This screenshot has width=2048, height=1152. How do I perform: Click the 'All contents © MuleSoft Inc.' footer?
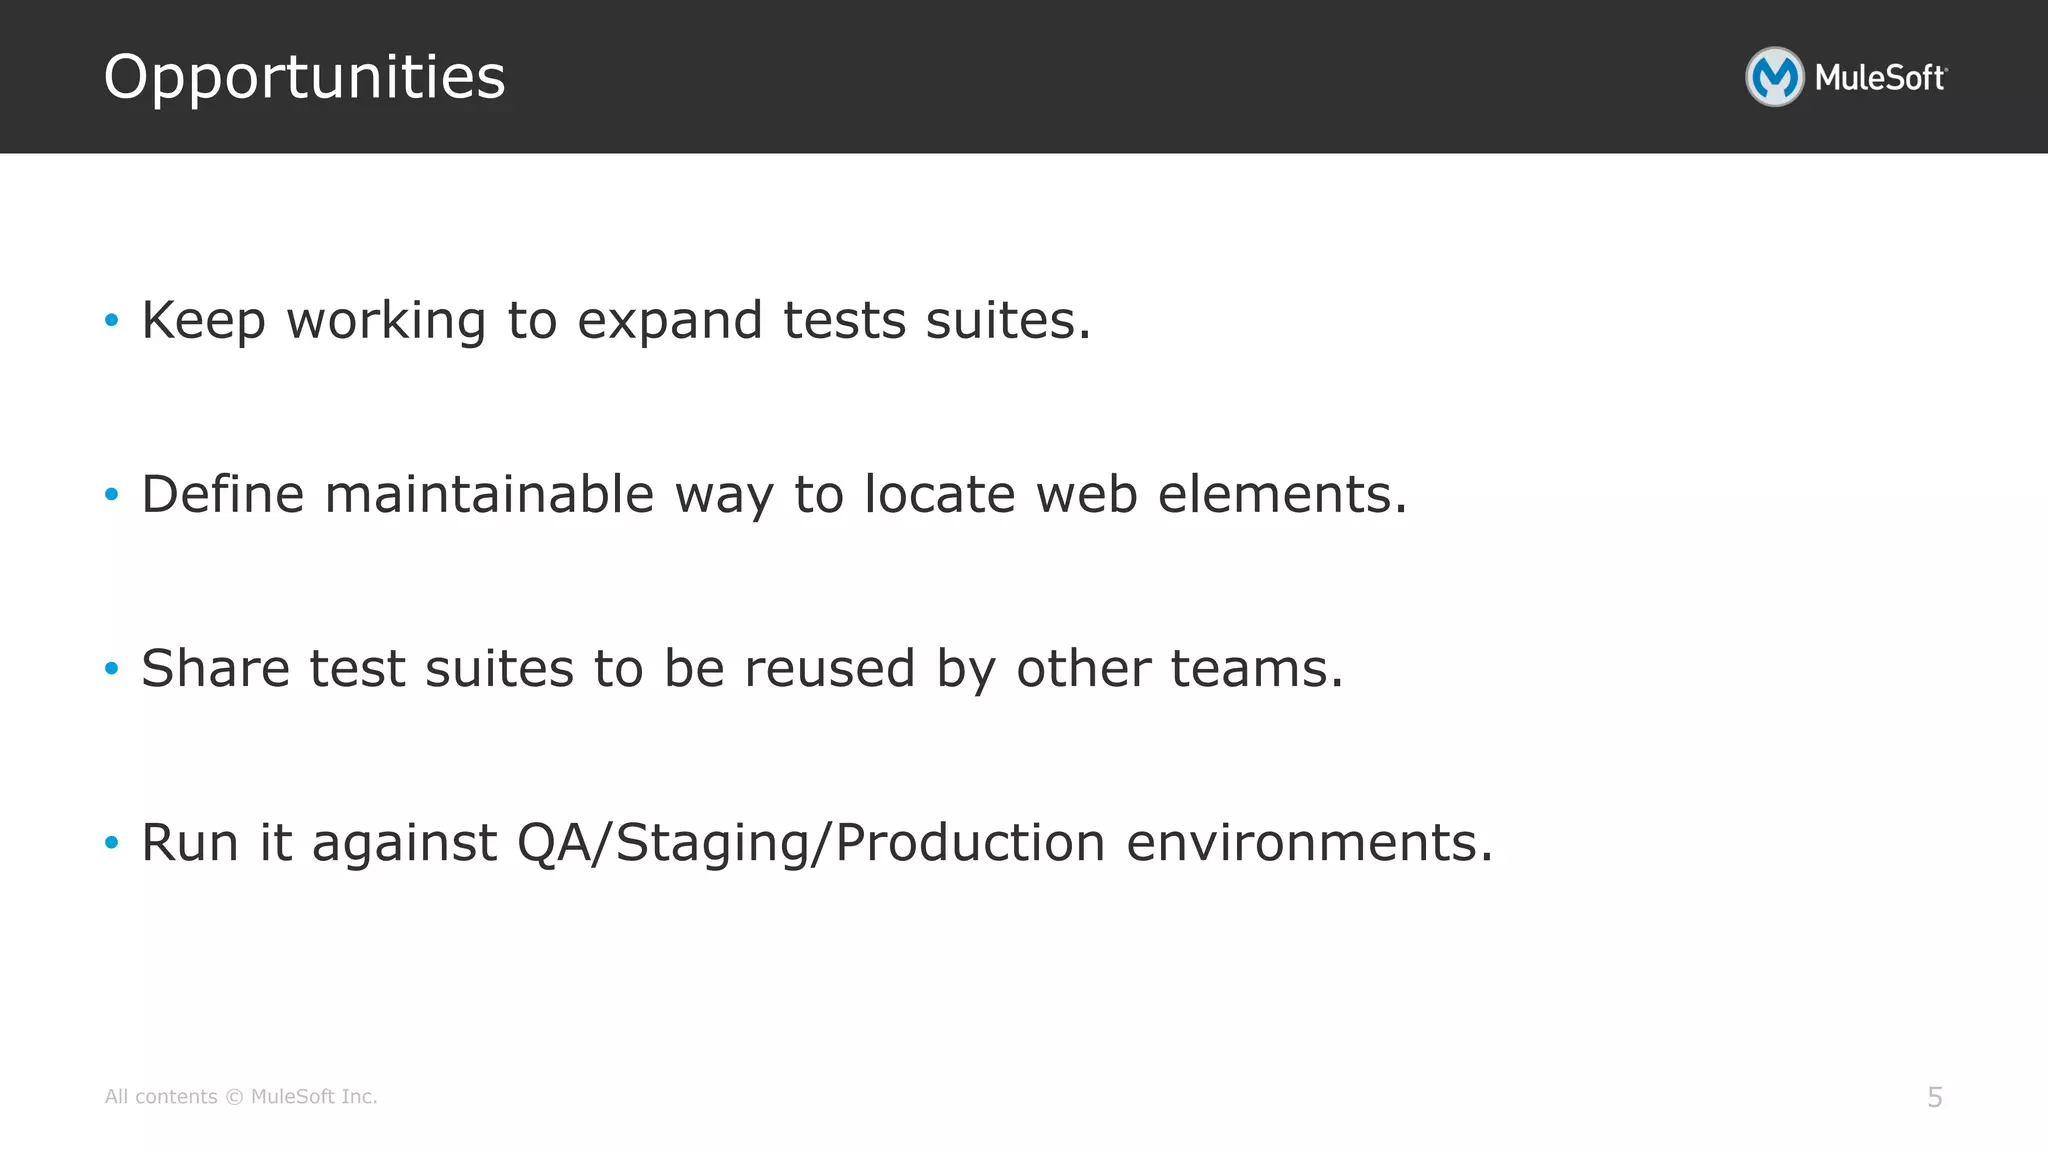coord(241,1097)
